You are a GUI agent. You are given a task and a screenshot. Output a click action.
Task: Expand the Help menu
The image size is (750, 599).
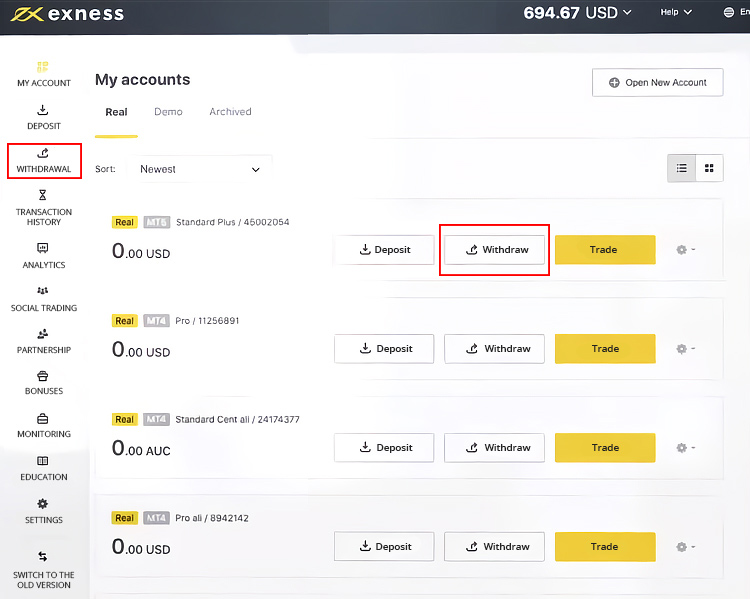point(676,12)
